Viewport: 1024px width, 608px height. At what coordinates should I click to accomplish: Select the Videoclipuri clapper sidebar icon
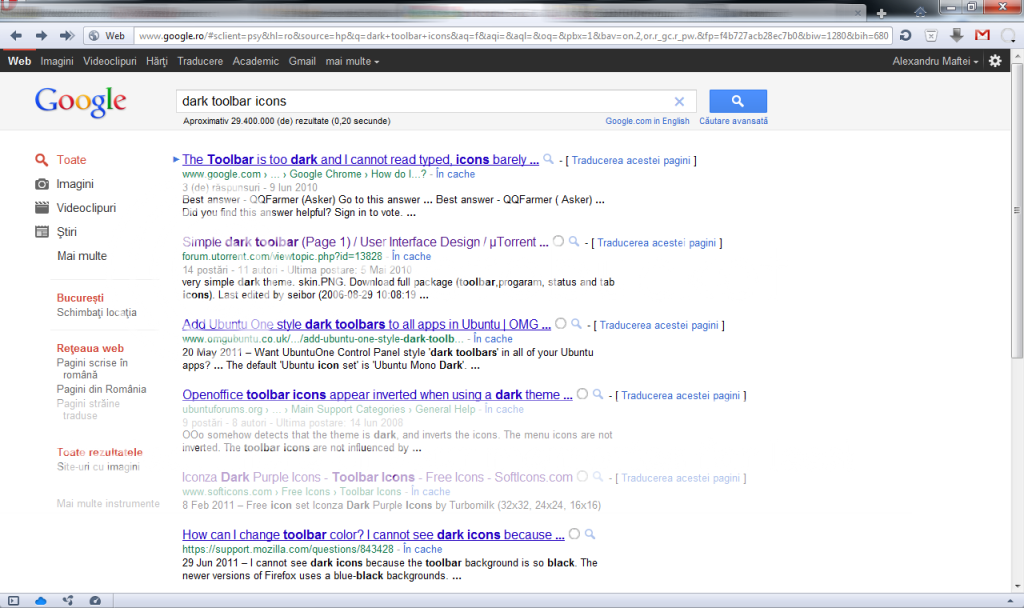[x=42, y=208]
